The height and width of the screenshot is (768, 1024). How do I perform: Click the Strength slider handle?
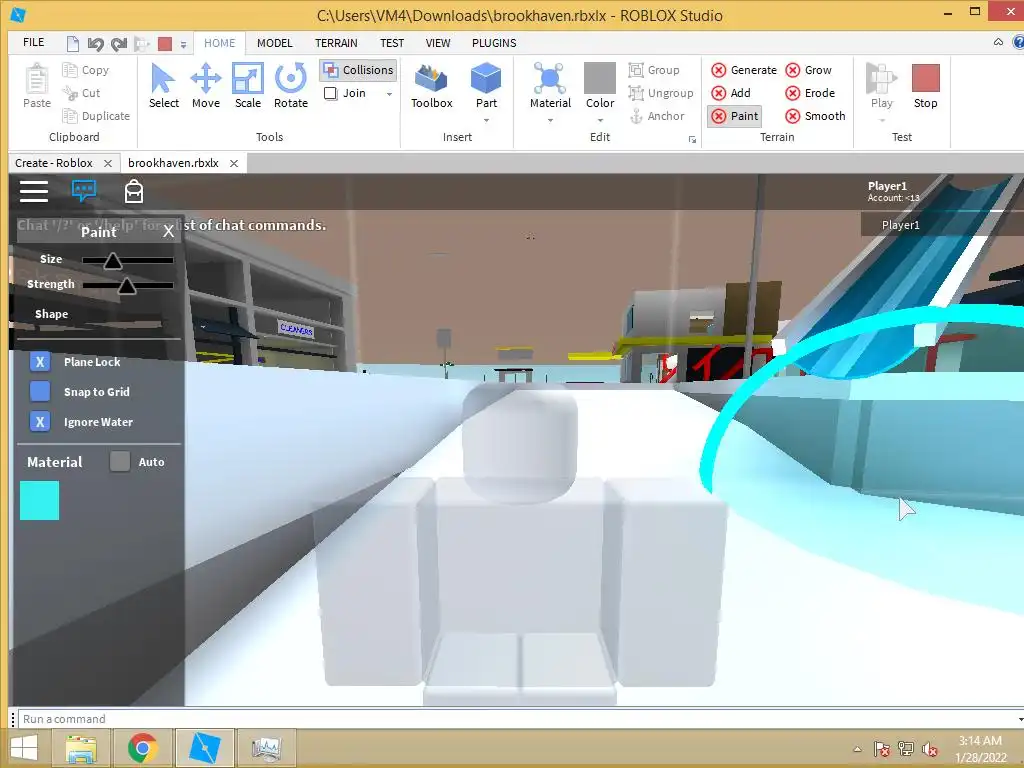coord(127,285)
